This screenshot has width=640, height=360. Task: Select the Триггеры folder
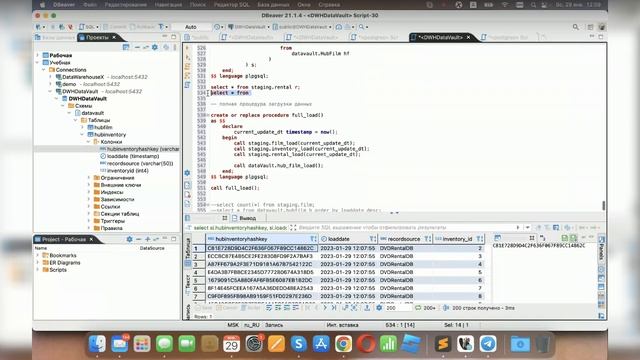coord(109,221)
